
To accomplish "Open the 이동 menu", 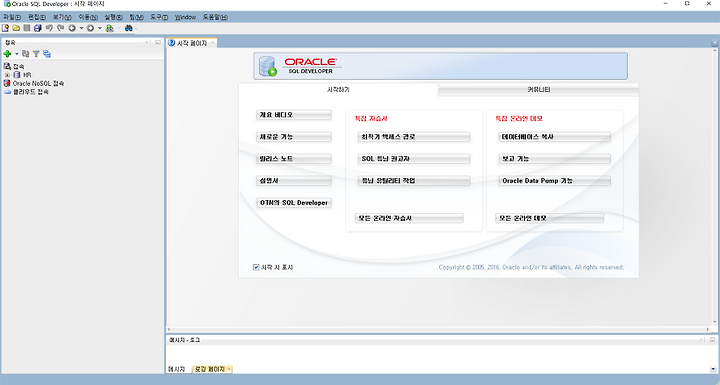I will (88, 17).
